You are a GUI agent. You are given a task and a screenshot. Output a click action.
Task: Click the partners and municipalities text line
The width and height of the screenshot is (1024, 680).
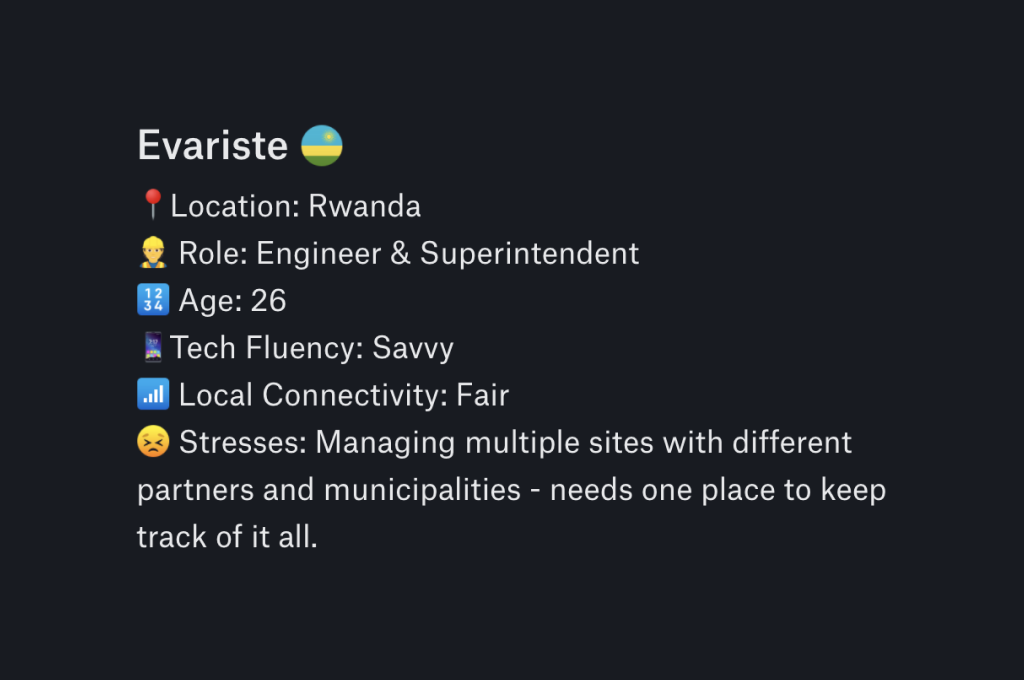(511, 490)
